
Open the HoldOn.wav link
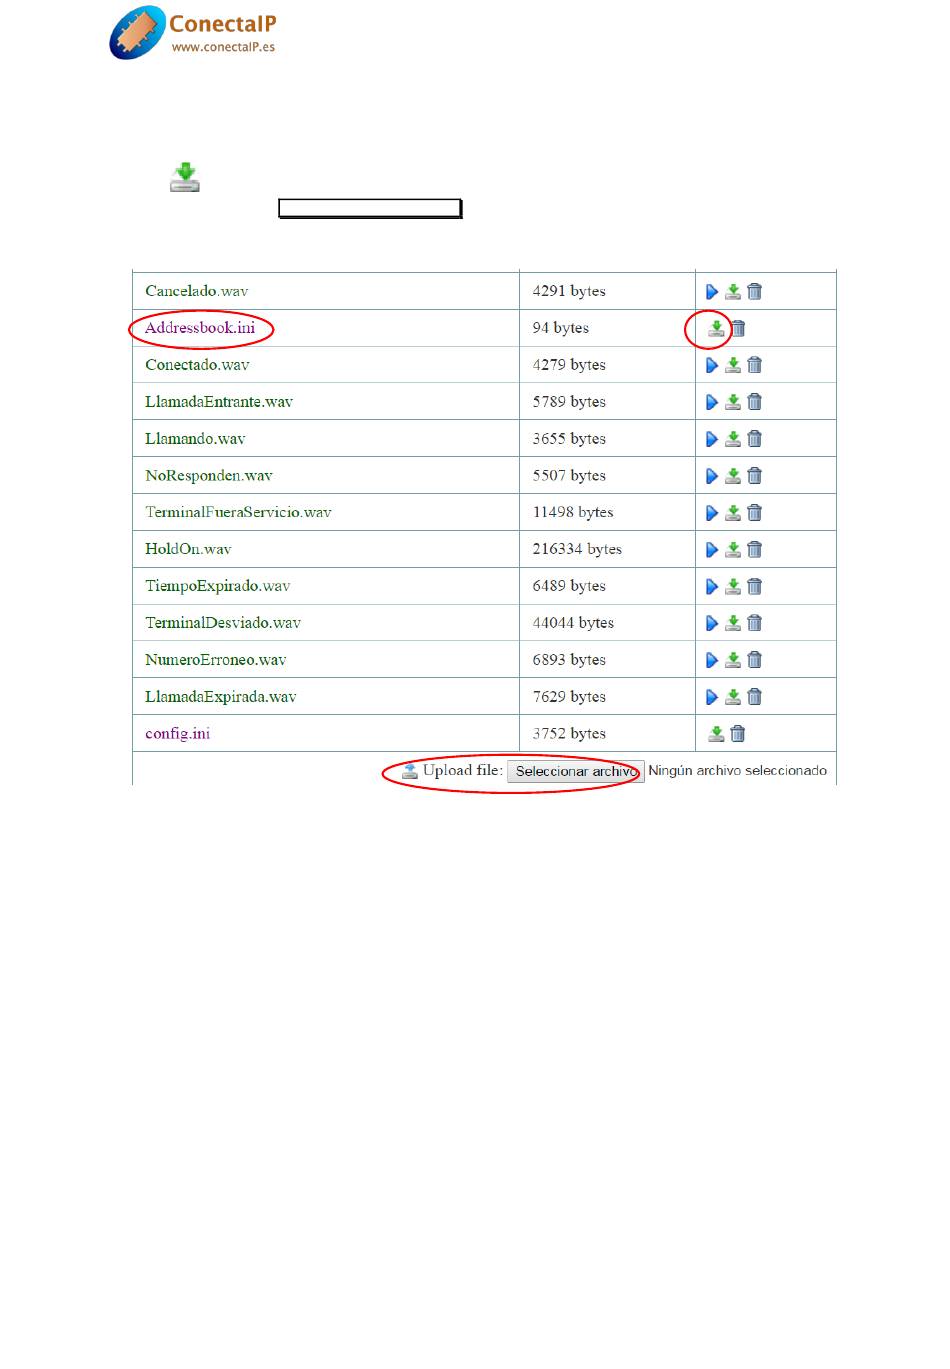coord(188,549)
